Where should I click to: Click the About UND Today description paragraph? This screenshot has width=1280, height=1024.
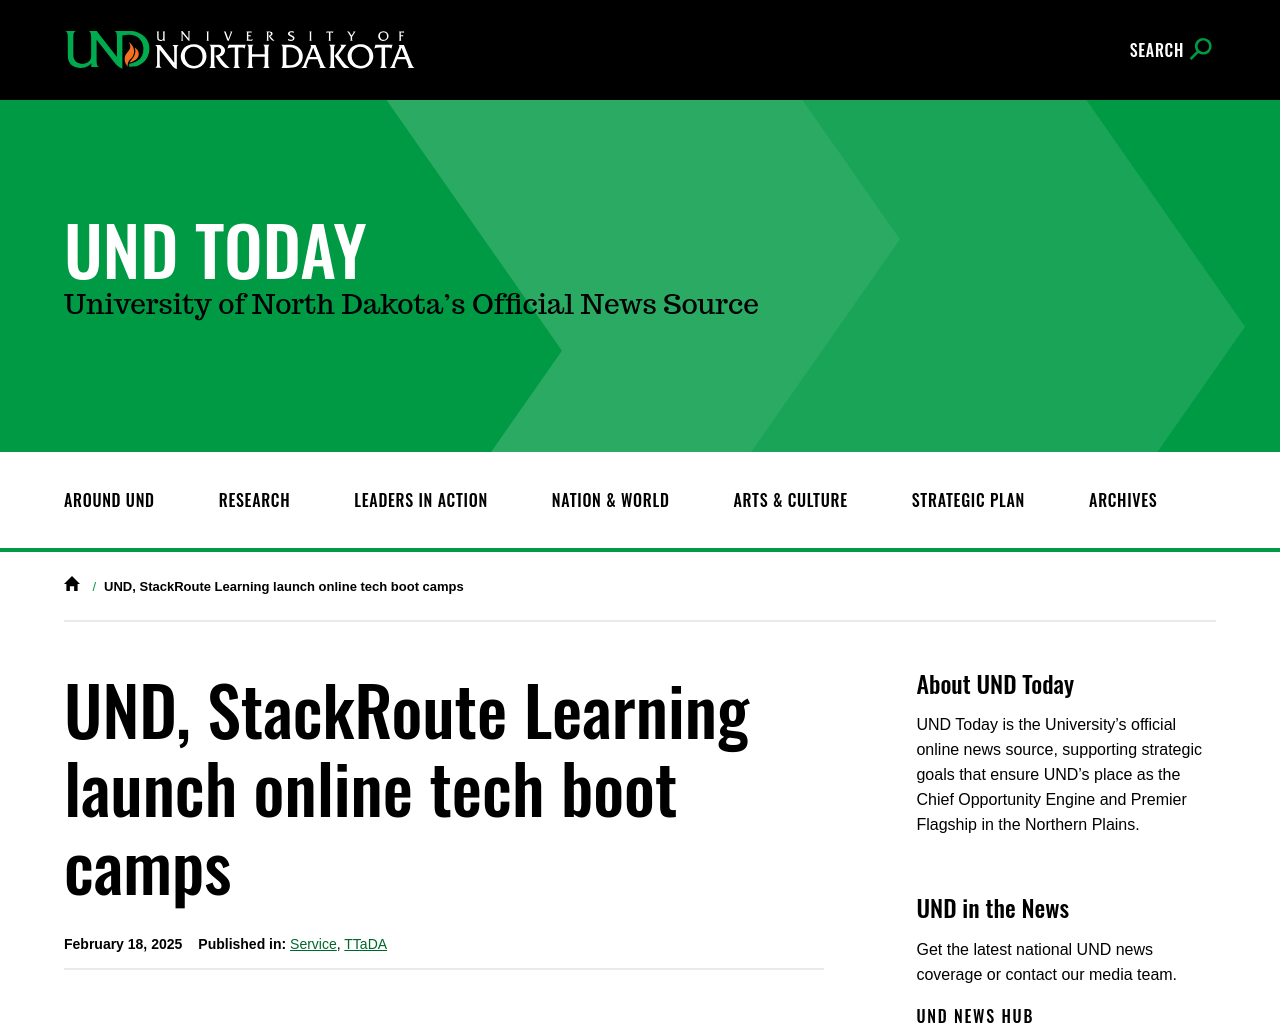pyautogui.click(x=1059, y=774)
